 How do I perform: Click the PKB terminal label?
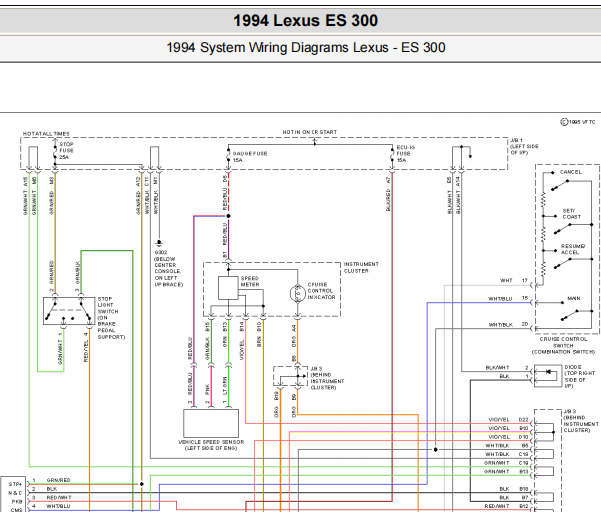pos(16,502)
